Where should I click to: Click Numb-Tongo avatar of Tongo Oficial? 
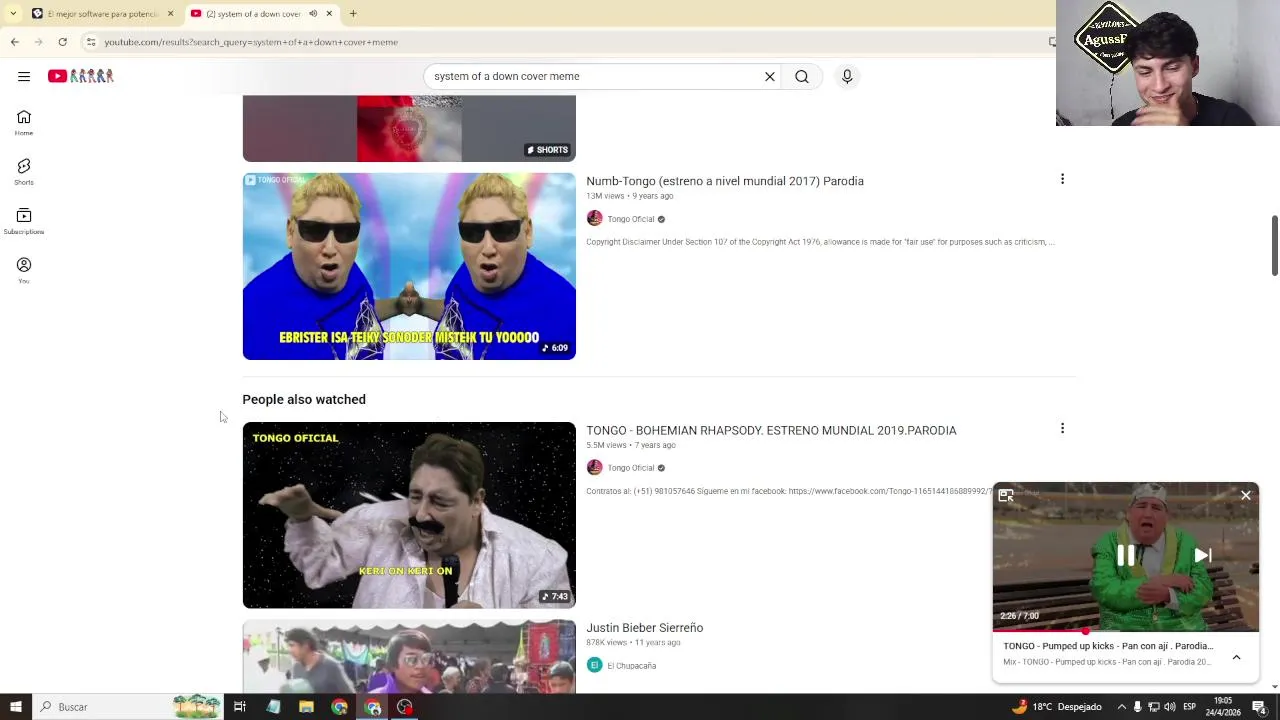(595, 219)
